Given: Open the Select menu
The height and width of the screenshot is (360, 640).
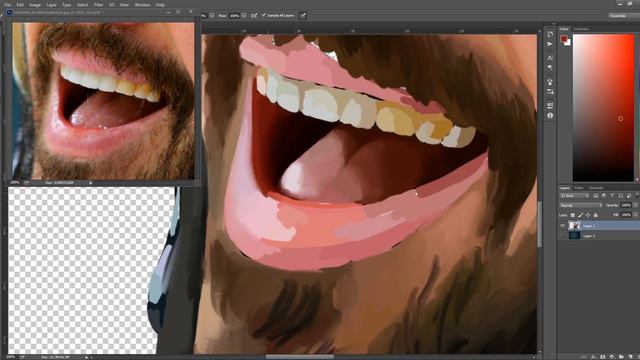Looking at the screenshot, I should [82, 5].
